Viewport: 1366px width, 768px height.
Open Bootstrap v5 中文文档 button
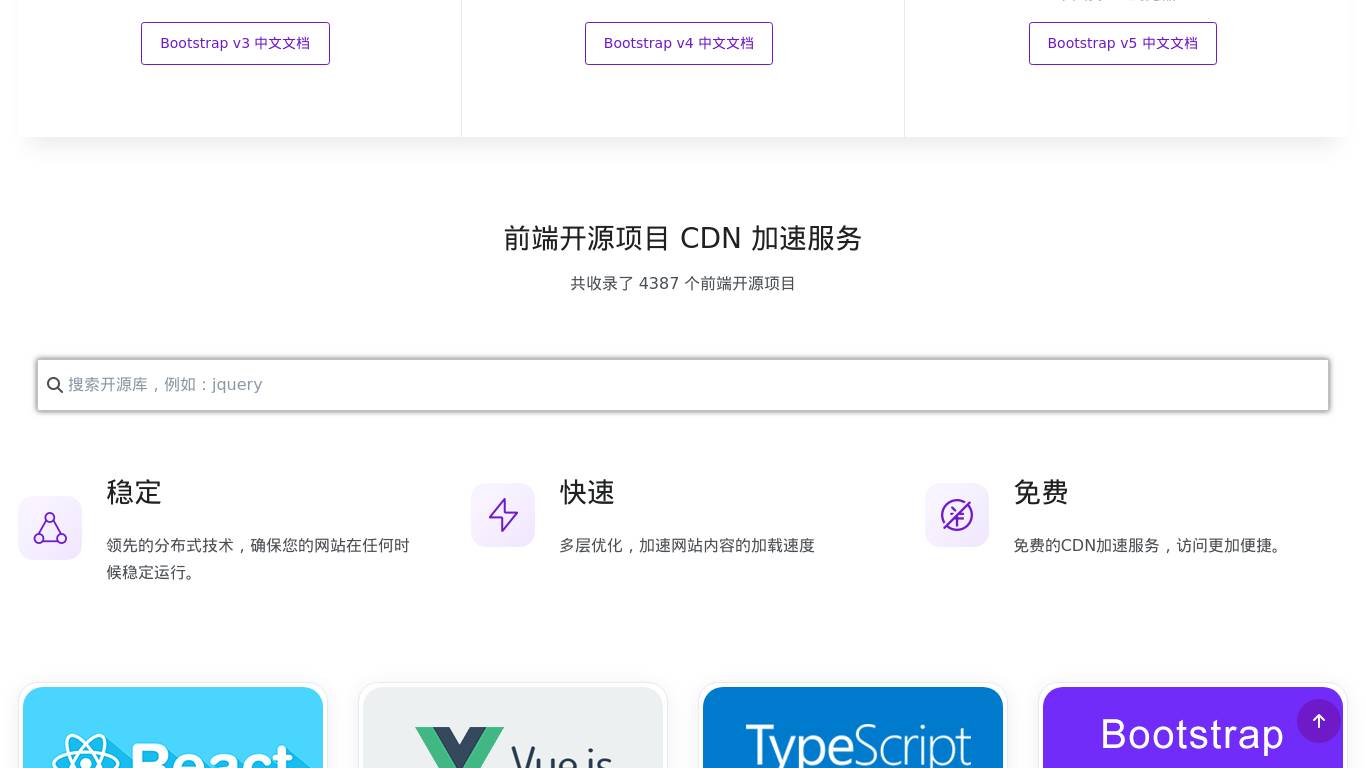click(1123, 43)
